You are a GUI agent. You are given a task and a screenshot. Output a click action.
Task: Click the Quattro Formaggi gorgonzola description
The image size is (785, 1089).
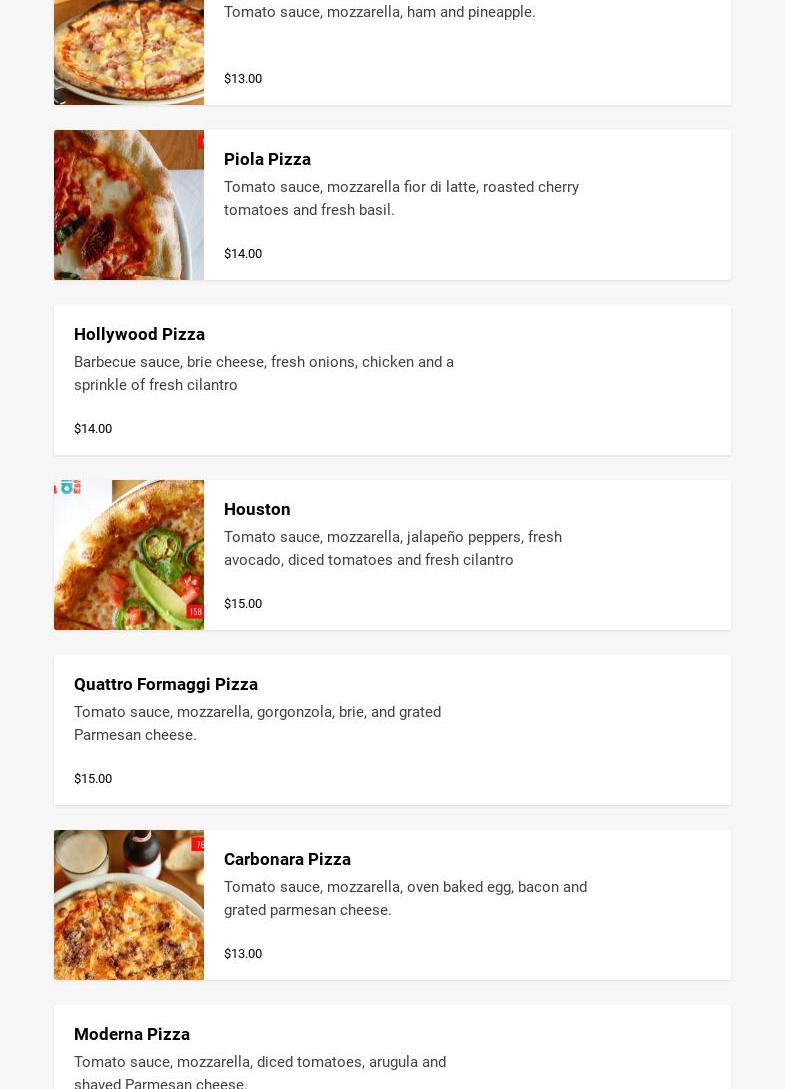(x=257, y=723)
